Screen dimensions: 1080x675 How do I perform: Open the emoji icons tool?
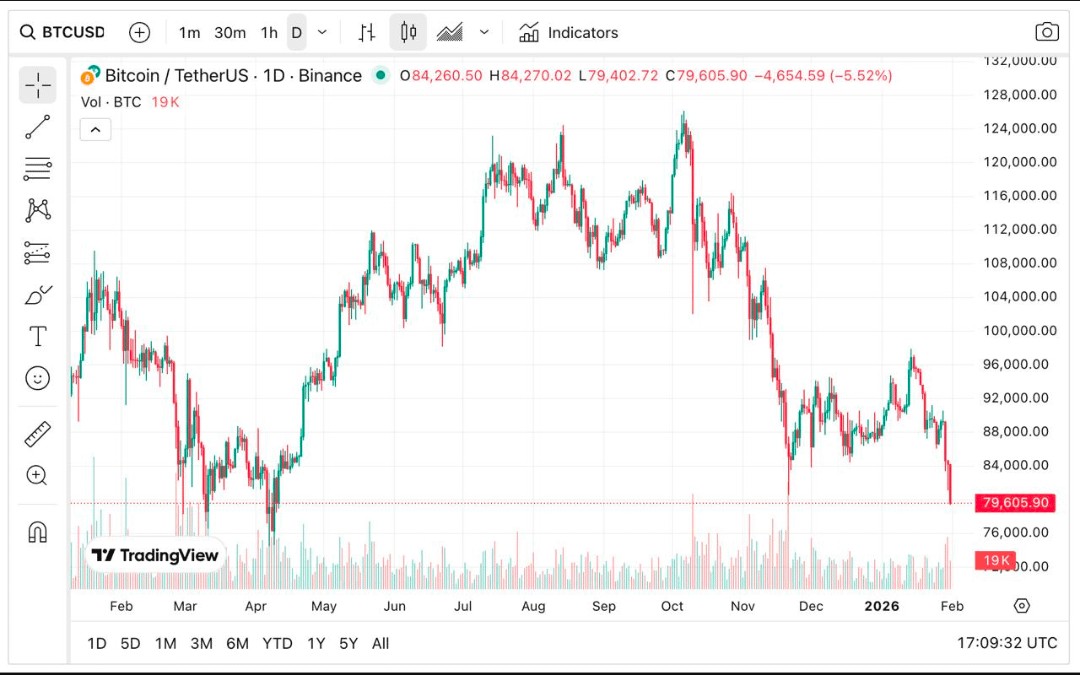pos(38,378)
